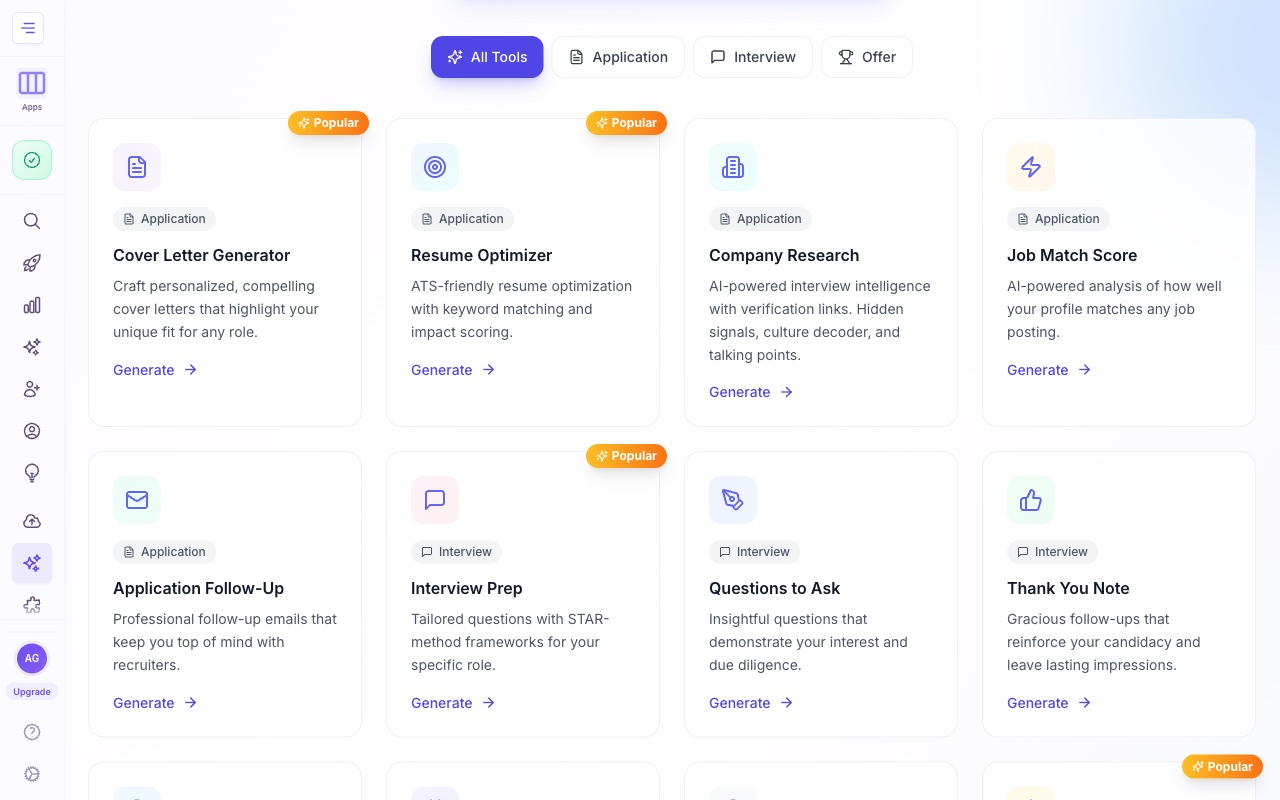Click the All Tools button
Image resolution: width=1280 pixels, height=800 pixels.
click(x=487, y=57)
